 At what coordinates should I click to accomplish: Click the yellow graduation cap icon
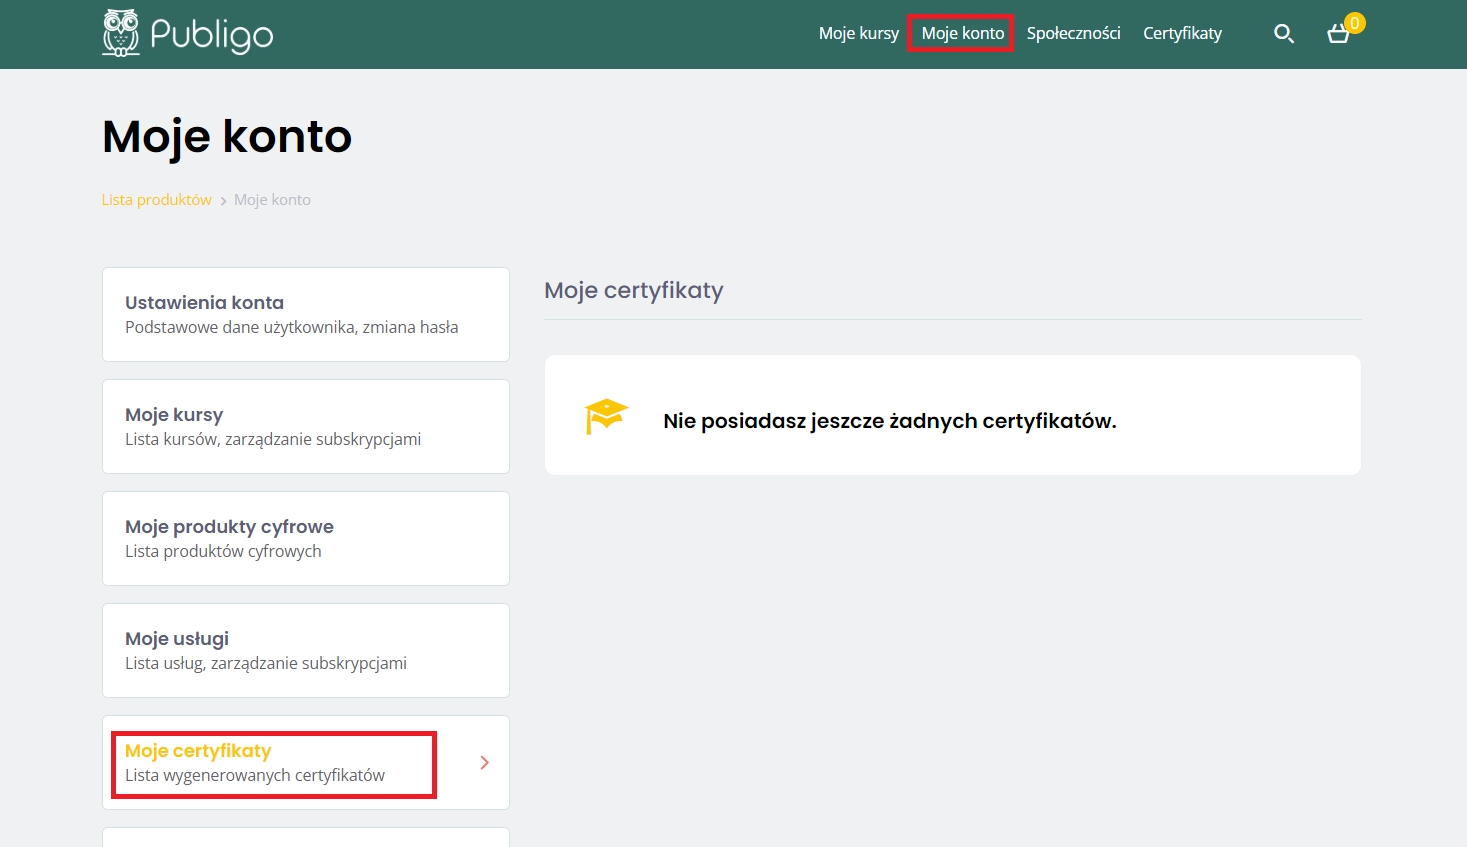(x=606, y=415)
